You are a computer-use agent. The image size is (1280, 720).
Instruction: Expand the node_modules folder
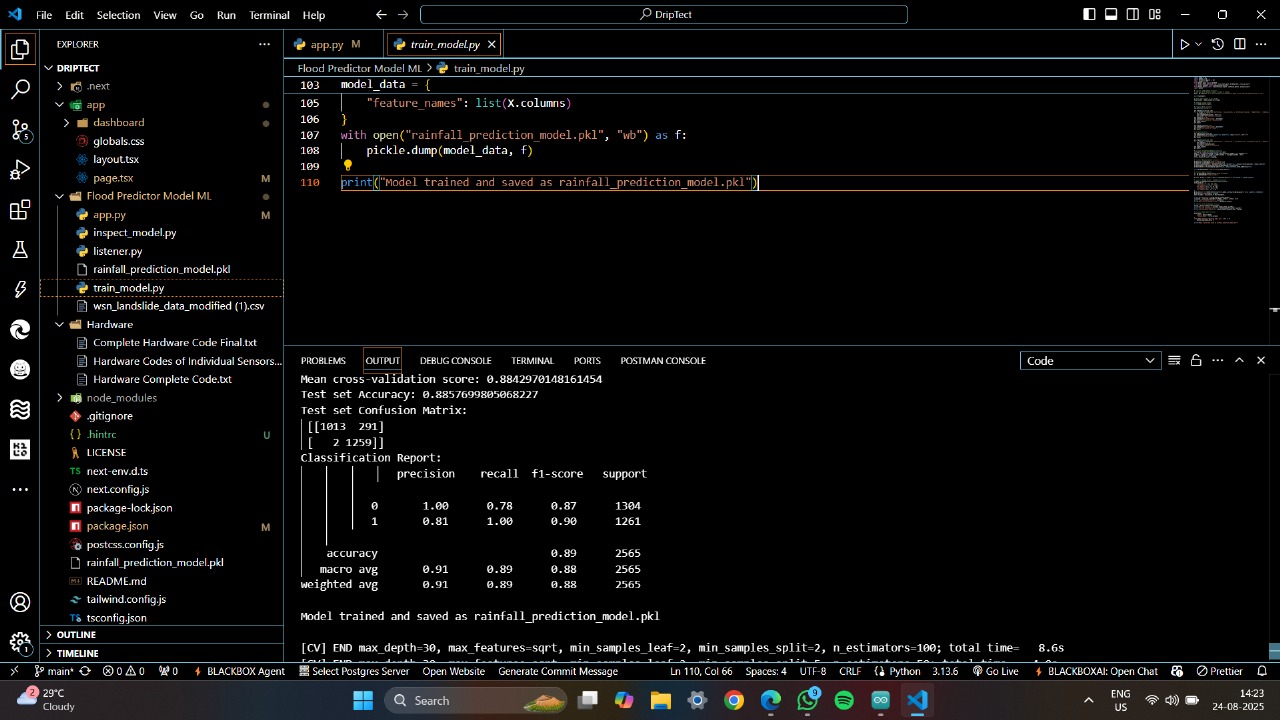coord(121,398)
